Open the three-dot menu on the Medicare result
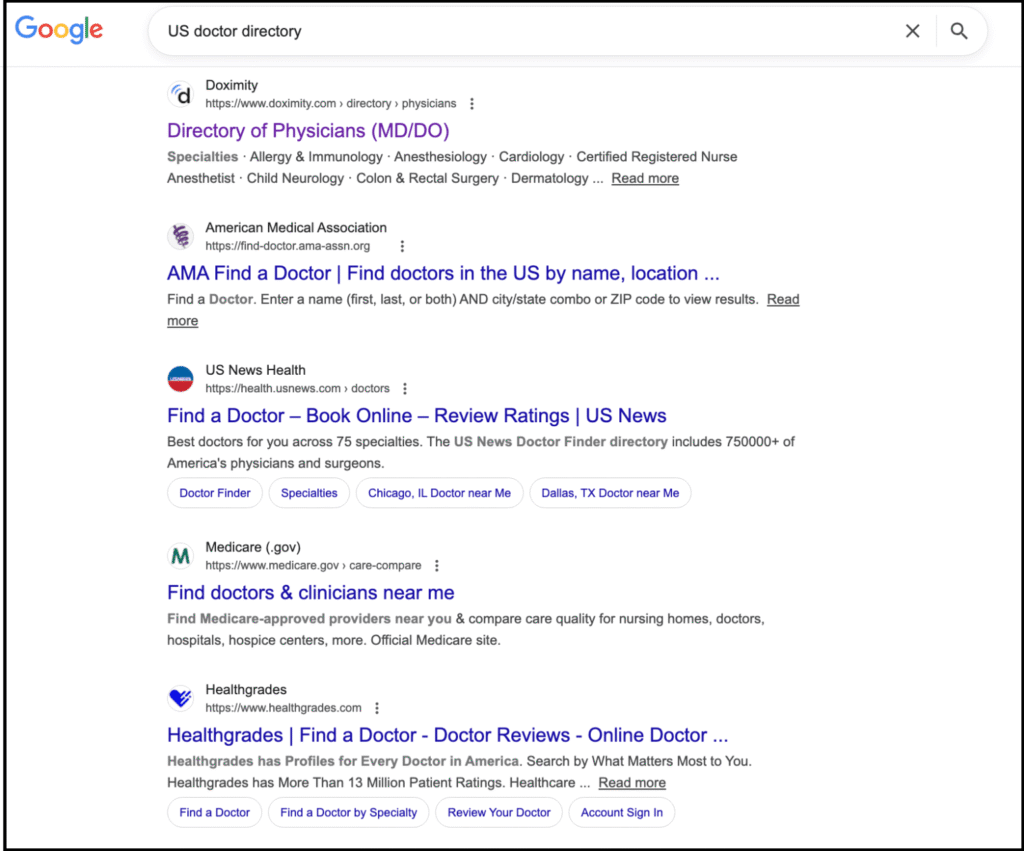The image size is (1024, 851). pyautogui.click(x=437, y=565)
